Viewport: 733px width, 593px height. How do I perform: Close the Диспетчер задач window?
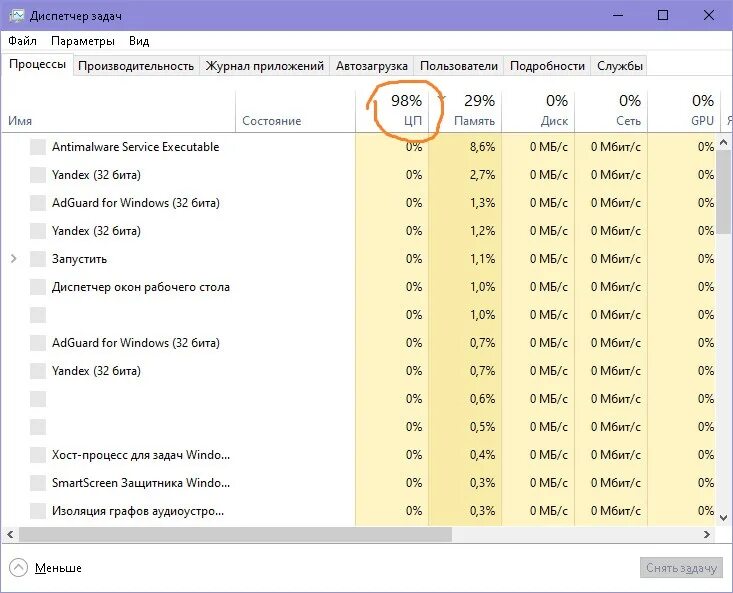[x=709, y=15]
